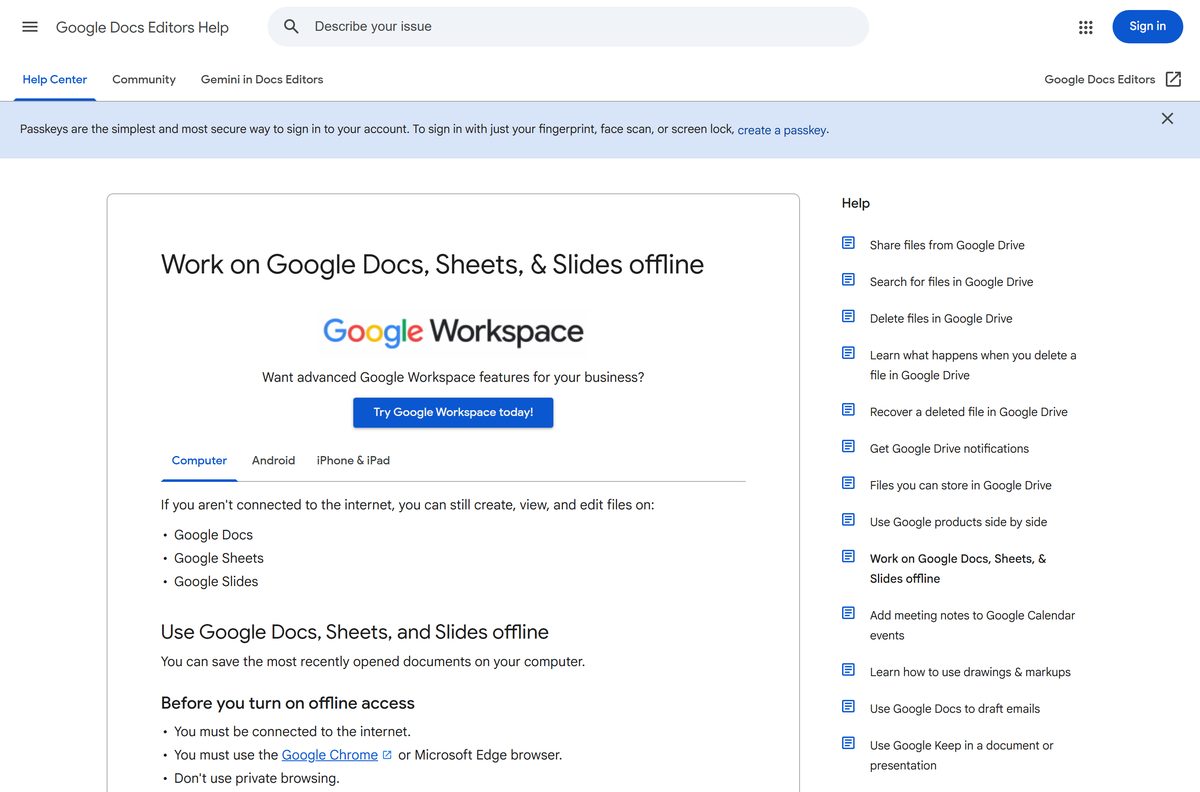Screen dimensions: 1200x792
Task: Open Files you can store in Google Drive
Action: coord(961,485)
